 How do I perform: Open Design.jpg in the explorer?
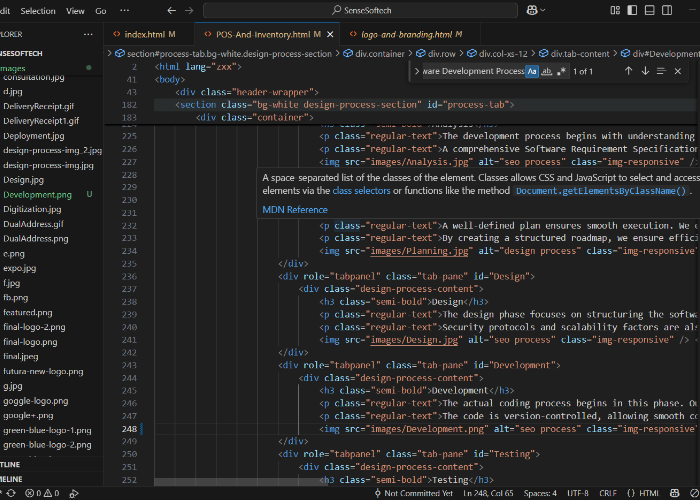pos(23,180)
